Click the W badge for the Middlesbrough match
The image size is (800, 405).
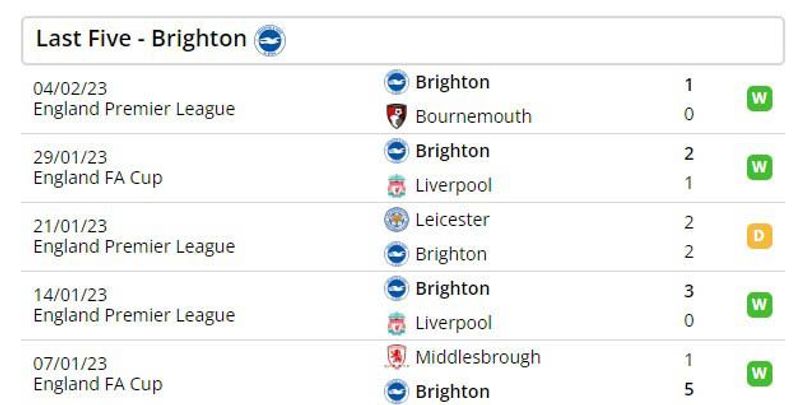click(x=760, y=374)
